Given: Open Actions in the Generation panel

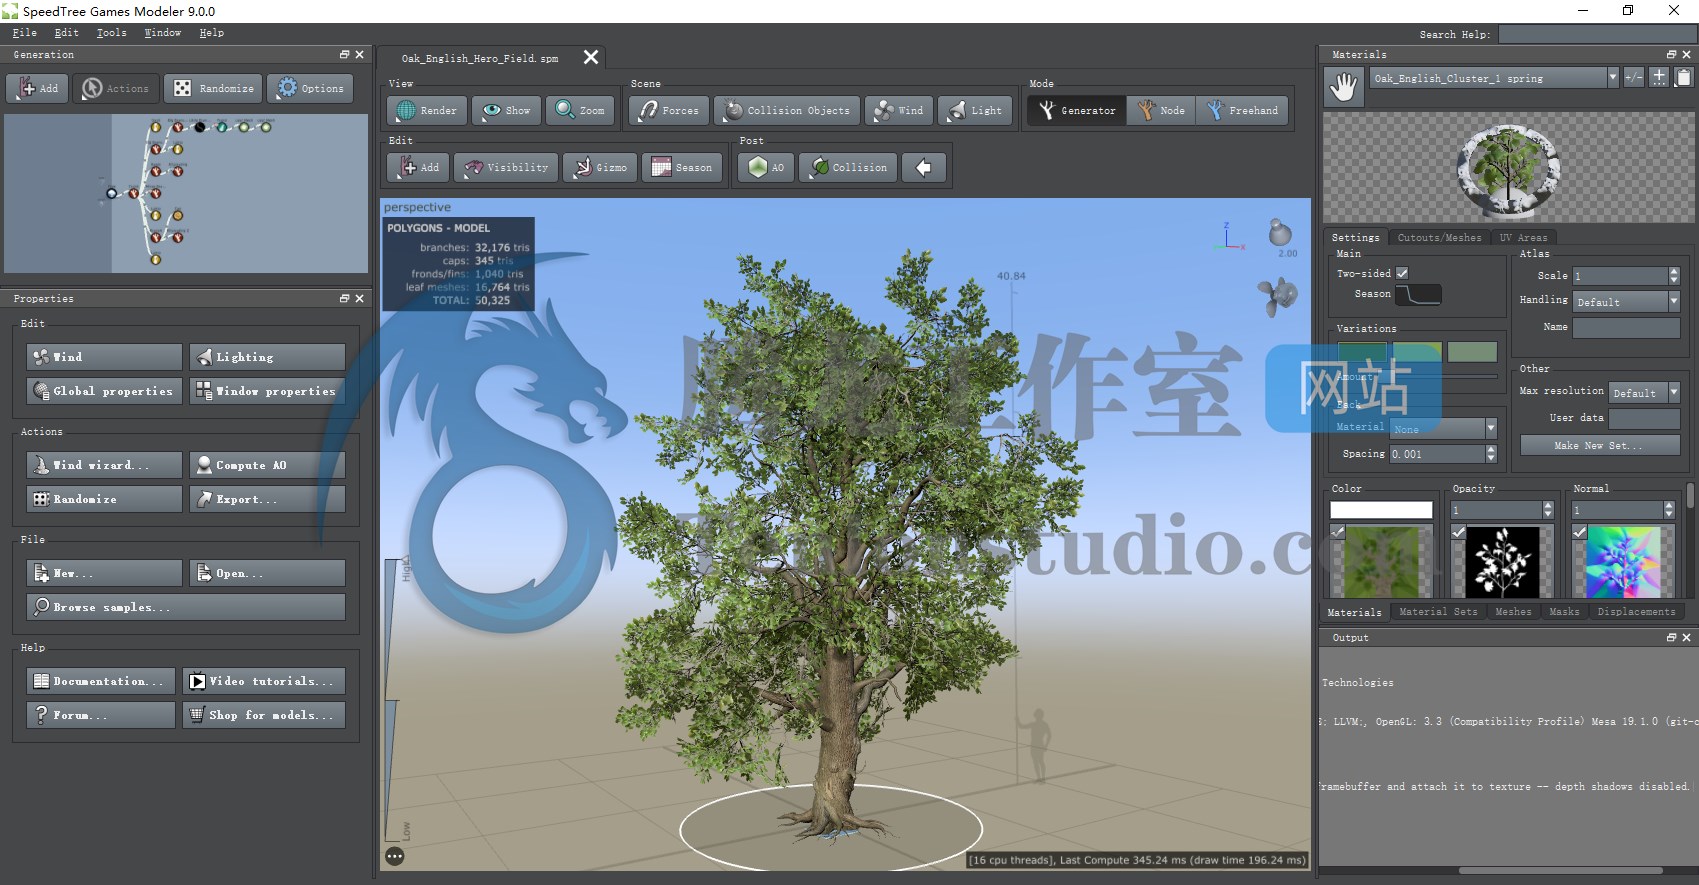Looking at the screenshot, I should tap(116, 88).
